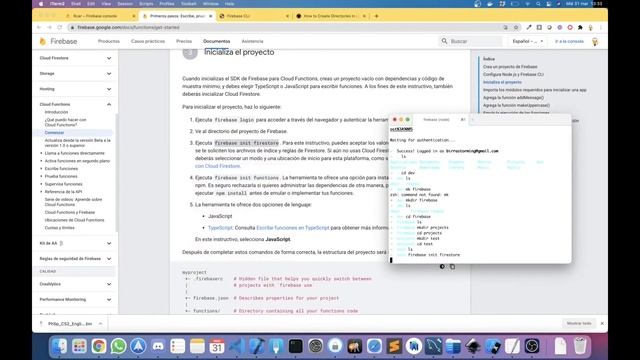Open Reminders from the Dock
The image size is (640, 360).
(178, 347)
